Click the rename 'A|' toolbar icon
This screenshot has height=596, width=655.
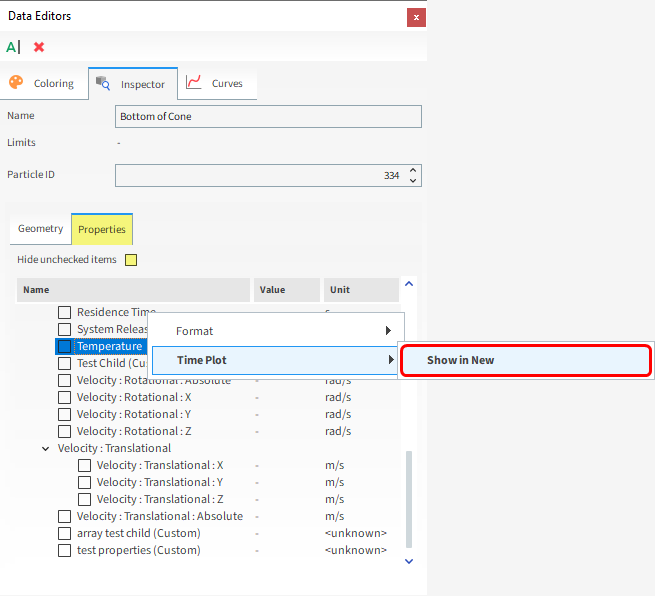[13, 47]
